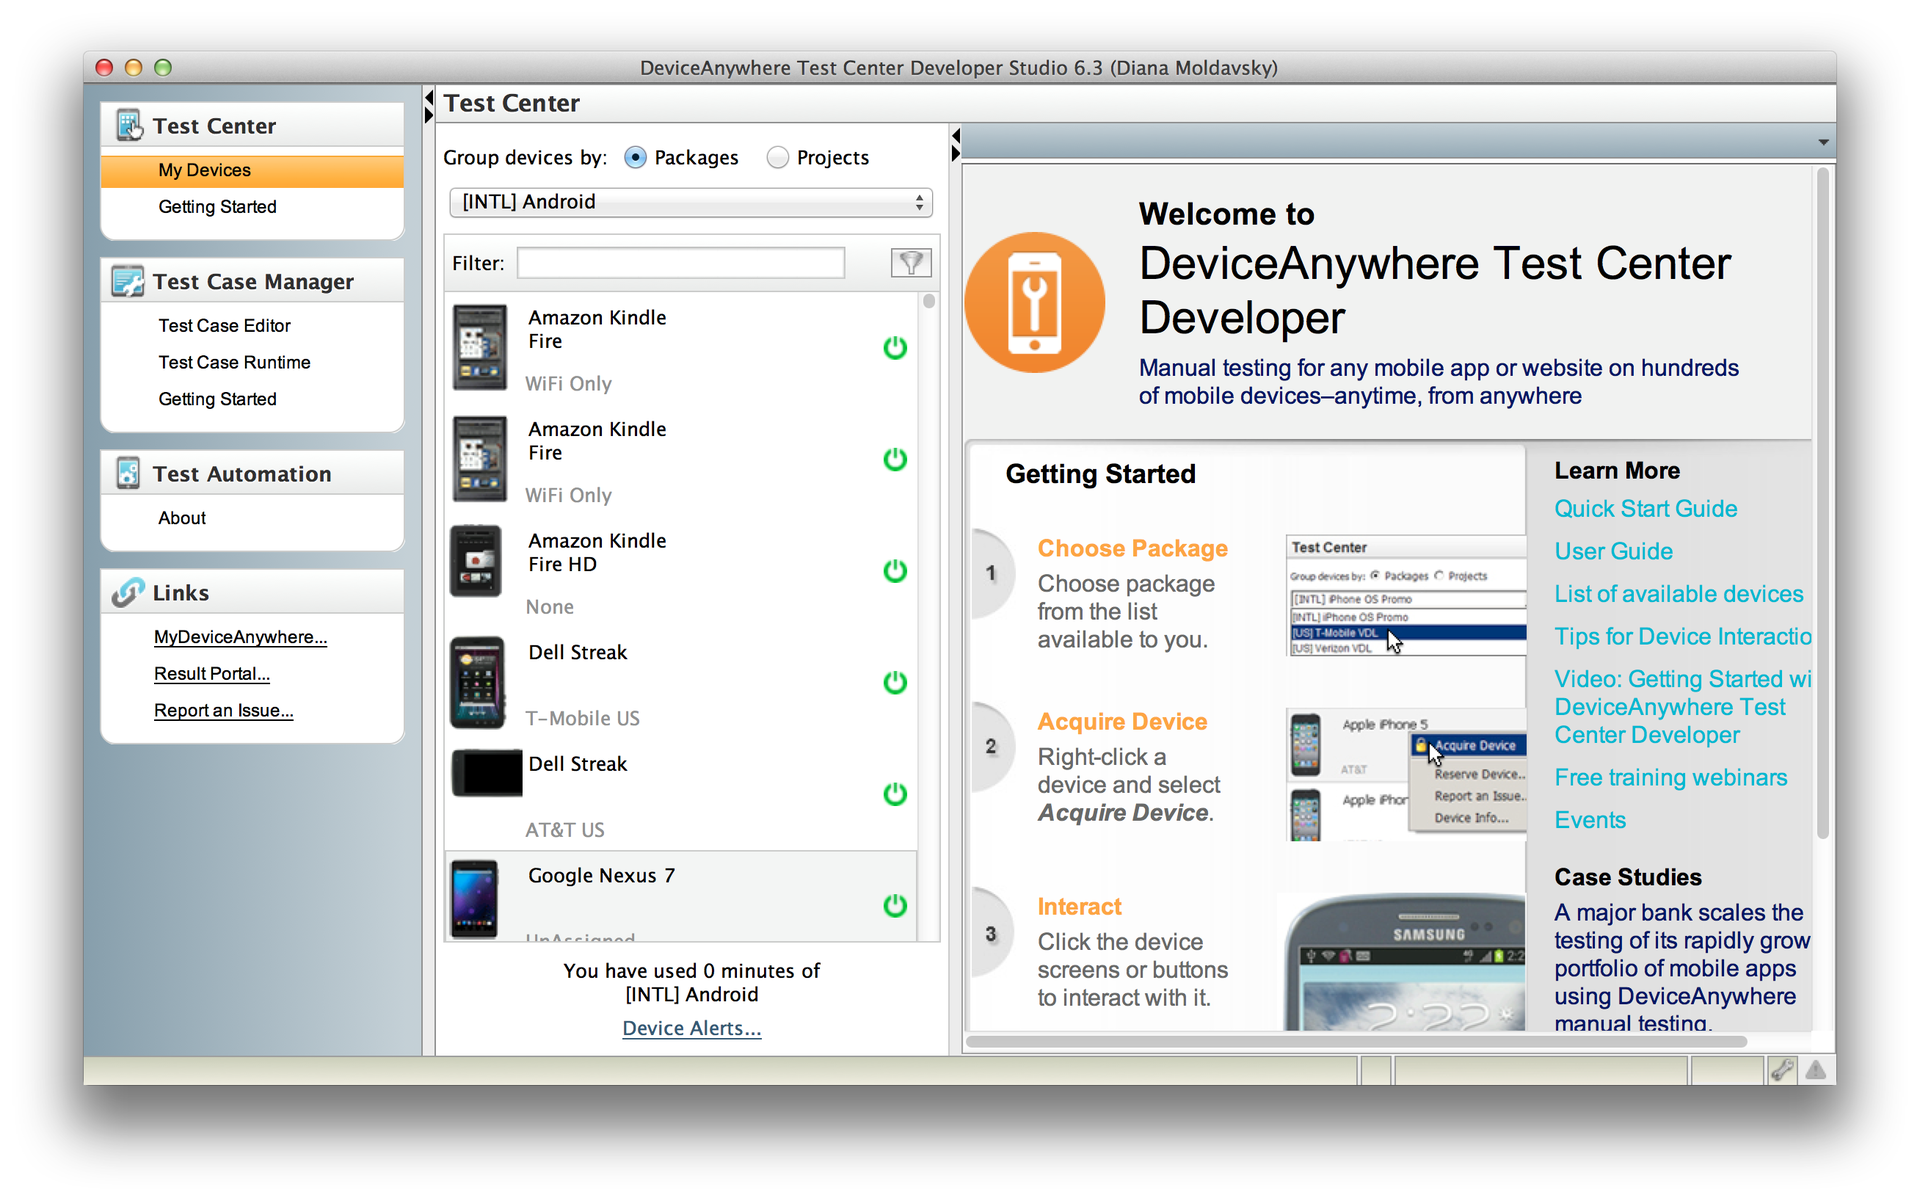
Task: Select Amazon Kindle Fire HD thumbnail
Action: click(476, 561)
